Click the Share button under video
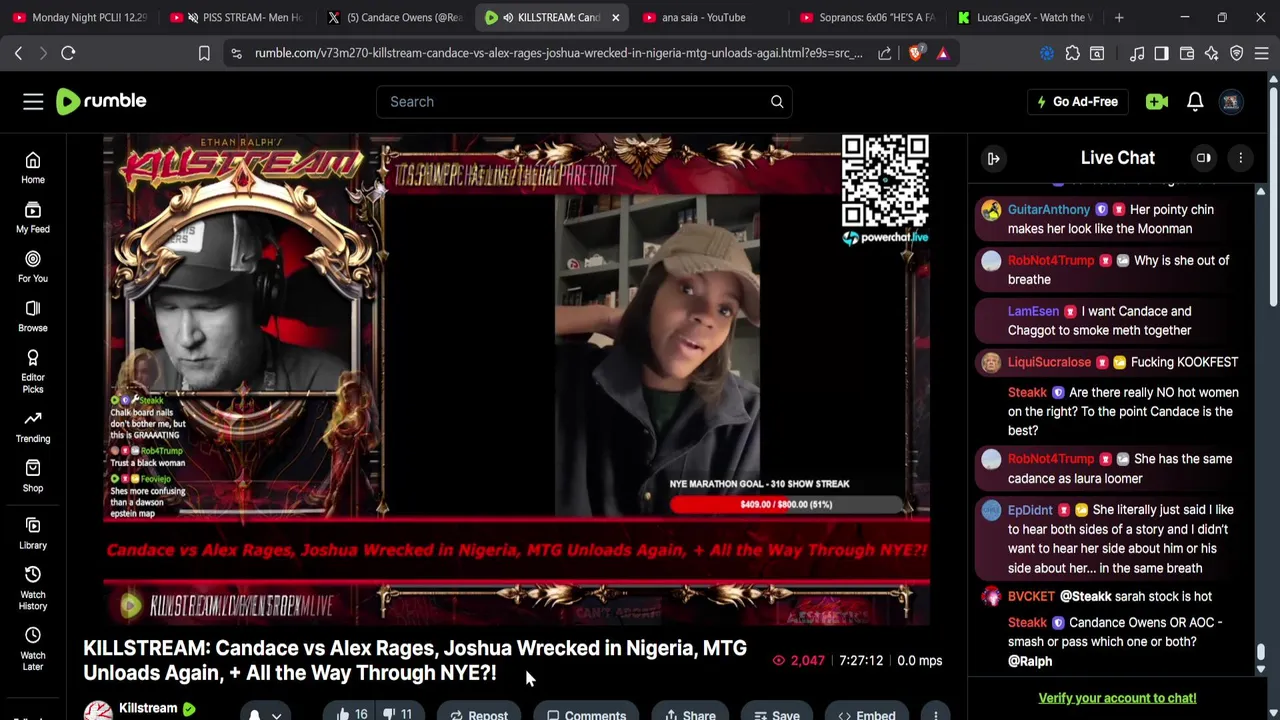 coord(690,714)
